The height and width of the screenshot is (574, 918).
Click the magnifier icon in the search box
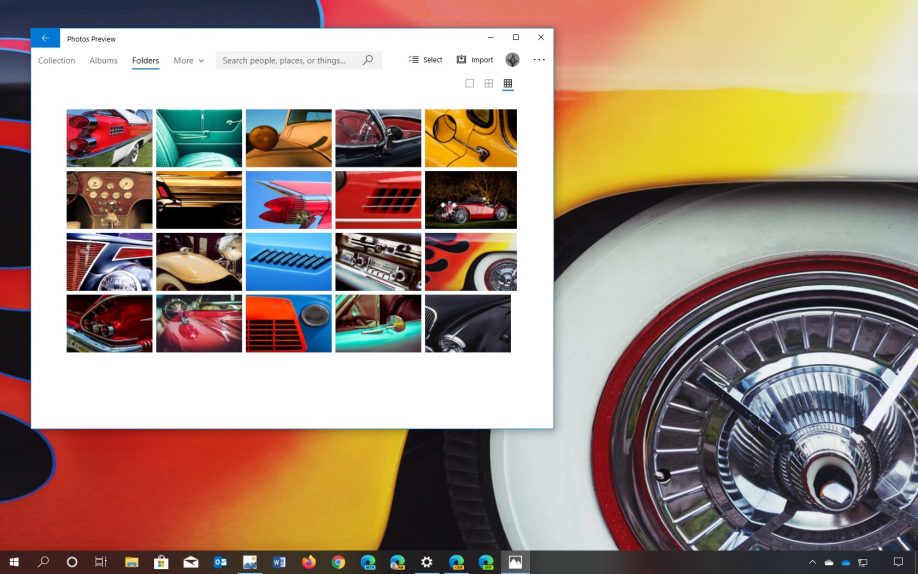[x=368, y=60]
